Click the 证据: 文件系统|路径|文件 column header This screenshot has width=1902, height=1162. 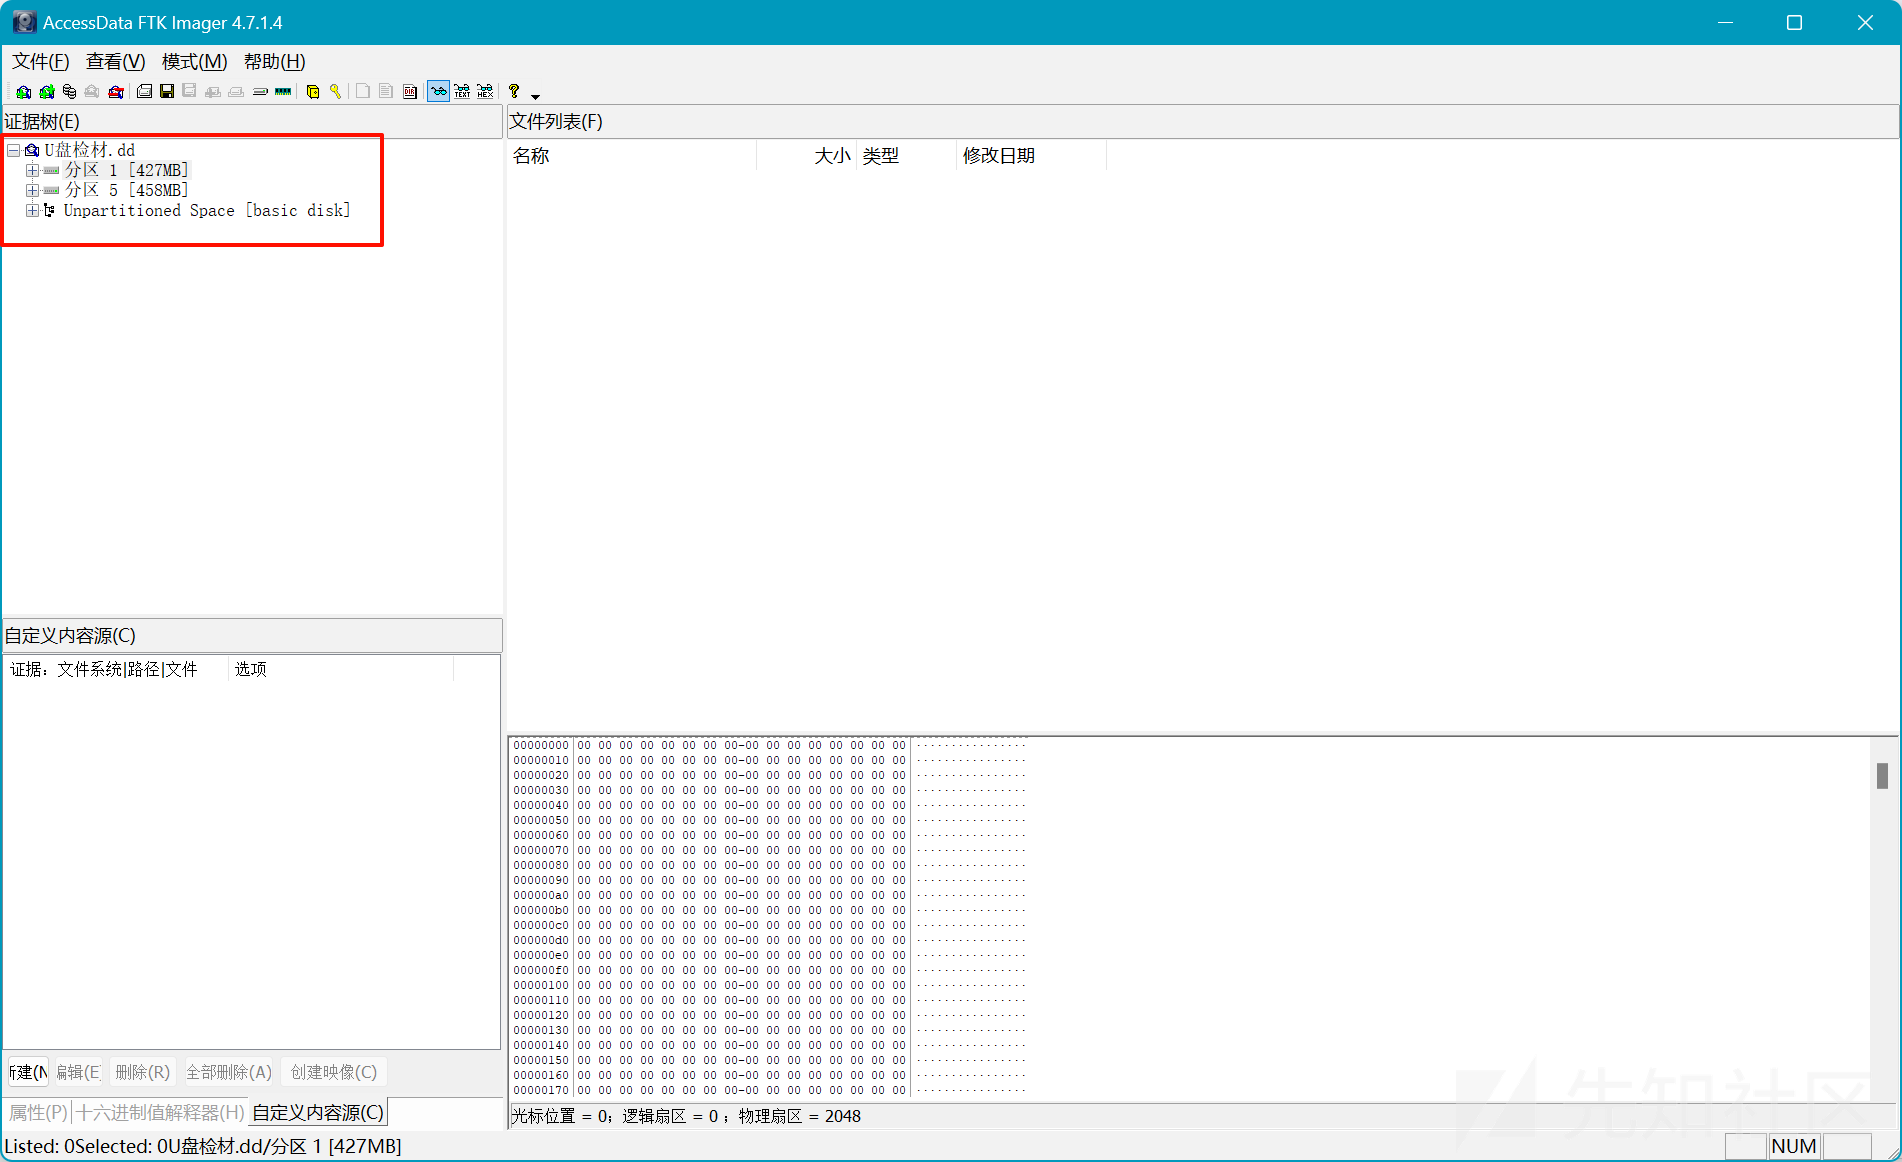point(117,669)
